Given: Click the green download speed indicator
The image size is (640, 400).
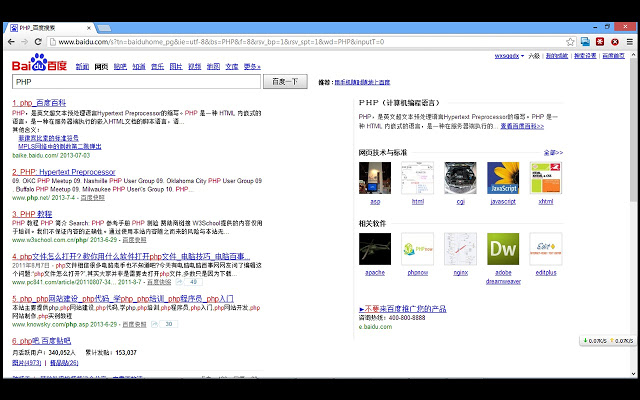Looking at the screenshot, I should 595,341.
